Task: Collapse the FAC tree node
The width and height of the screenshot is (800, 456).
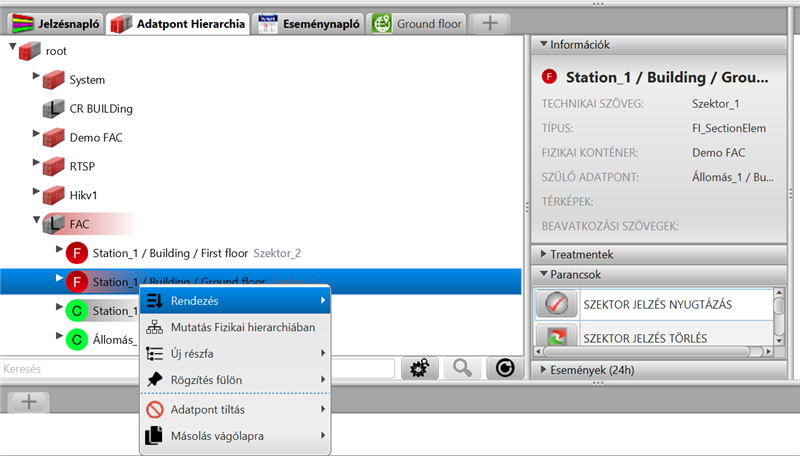Action: 35,221
